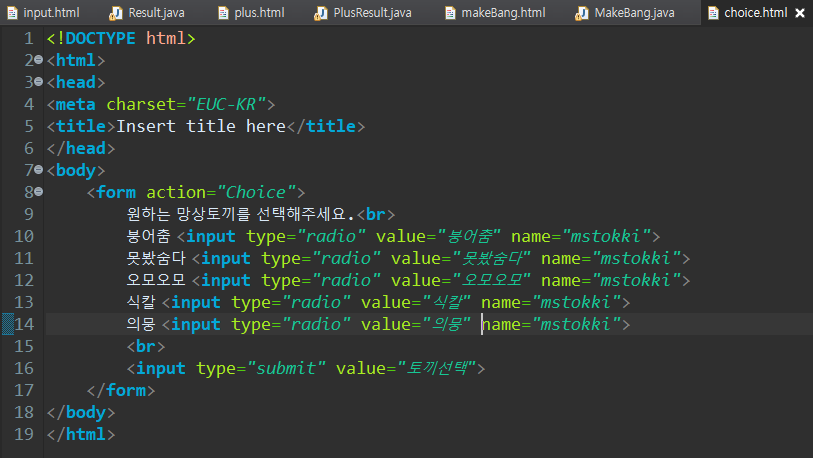This screenshot has width=813, height=458.
Task: Click the "mstokki" name value on line 12
Action: click(636, 280)
